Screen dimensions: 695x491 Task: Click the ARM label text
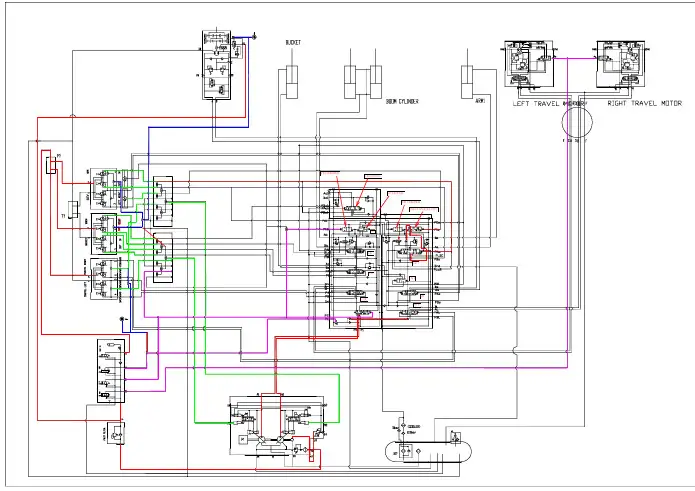point(480,101)
